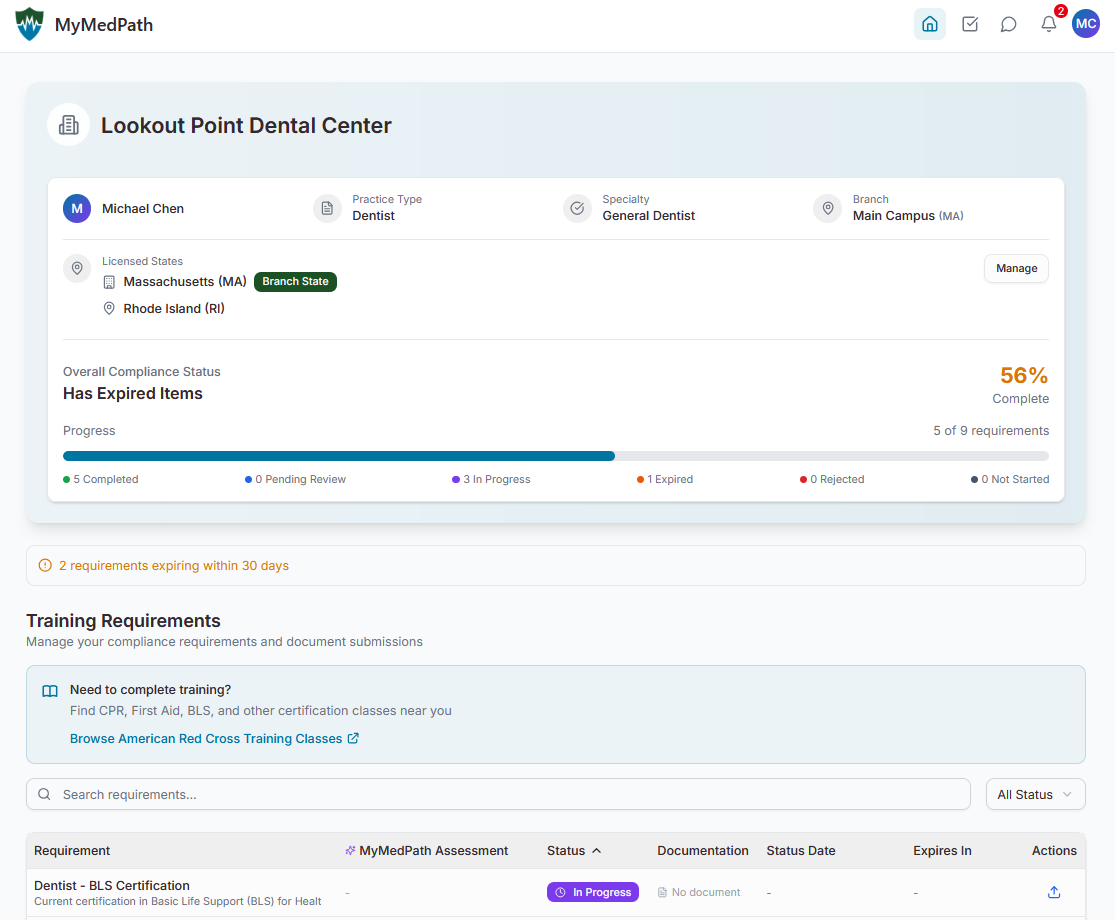Click the document icon next to Practice Type
This screenshot has width=1115, height=920.
327,208
